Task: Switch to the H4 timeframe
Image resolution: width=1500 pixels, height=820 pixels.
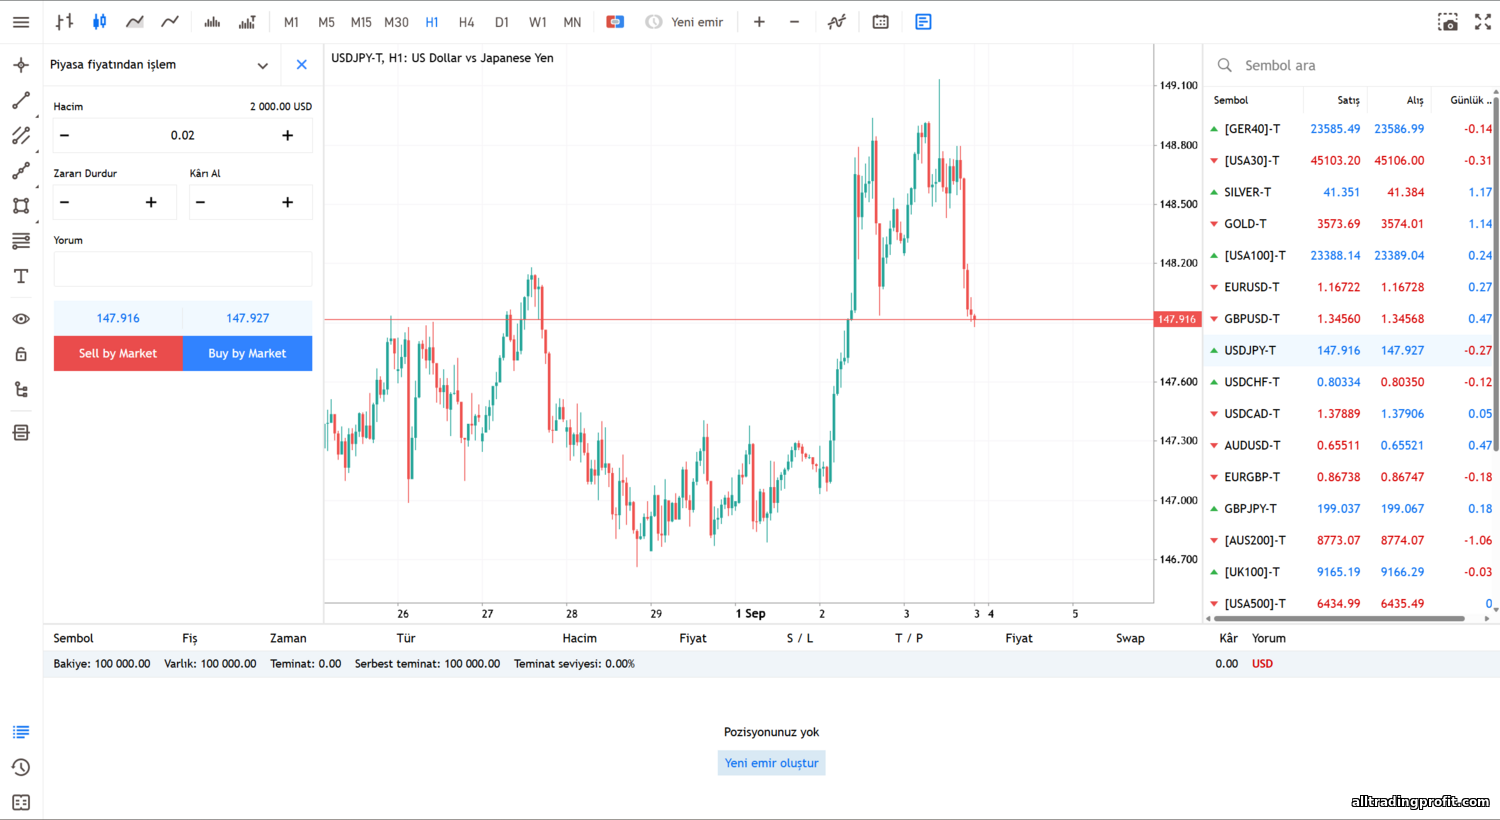Action: click(x=466, y=22)
